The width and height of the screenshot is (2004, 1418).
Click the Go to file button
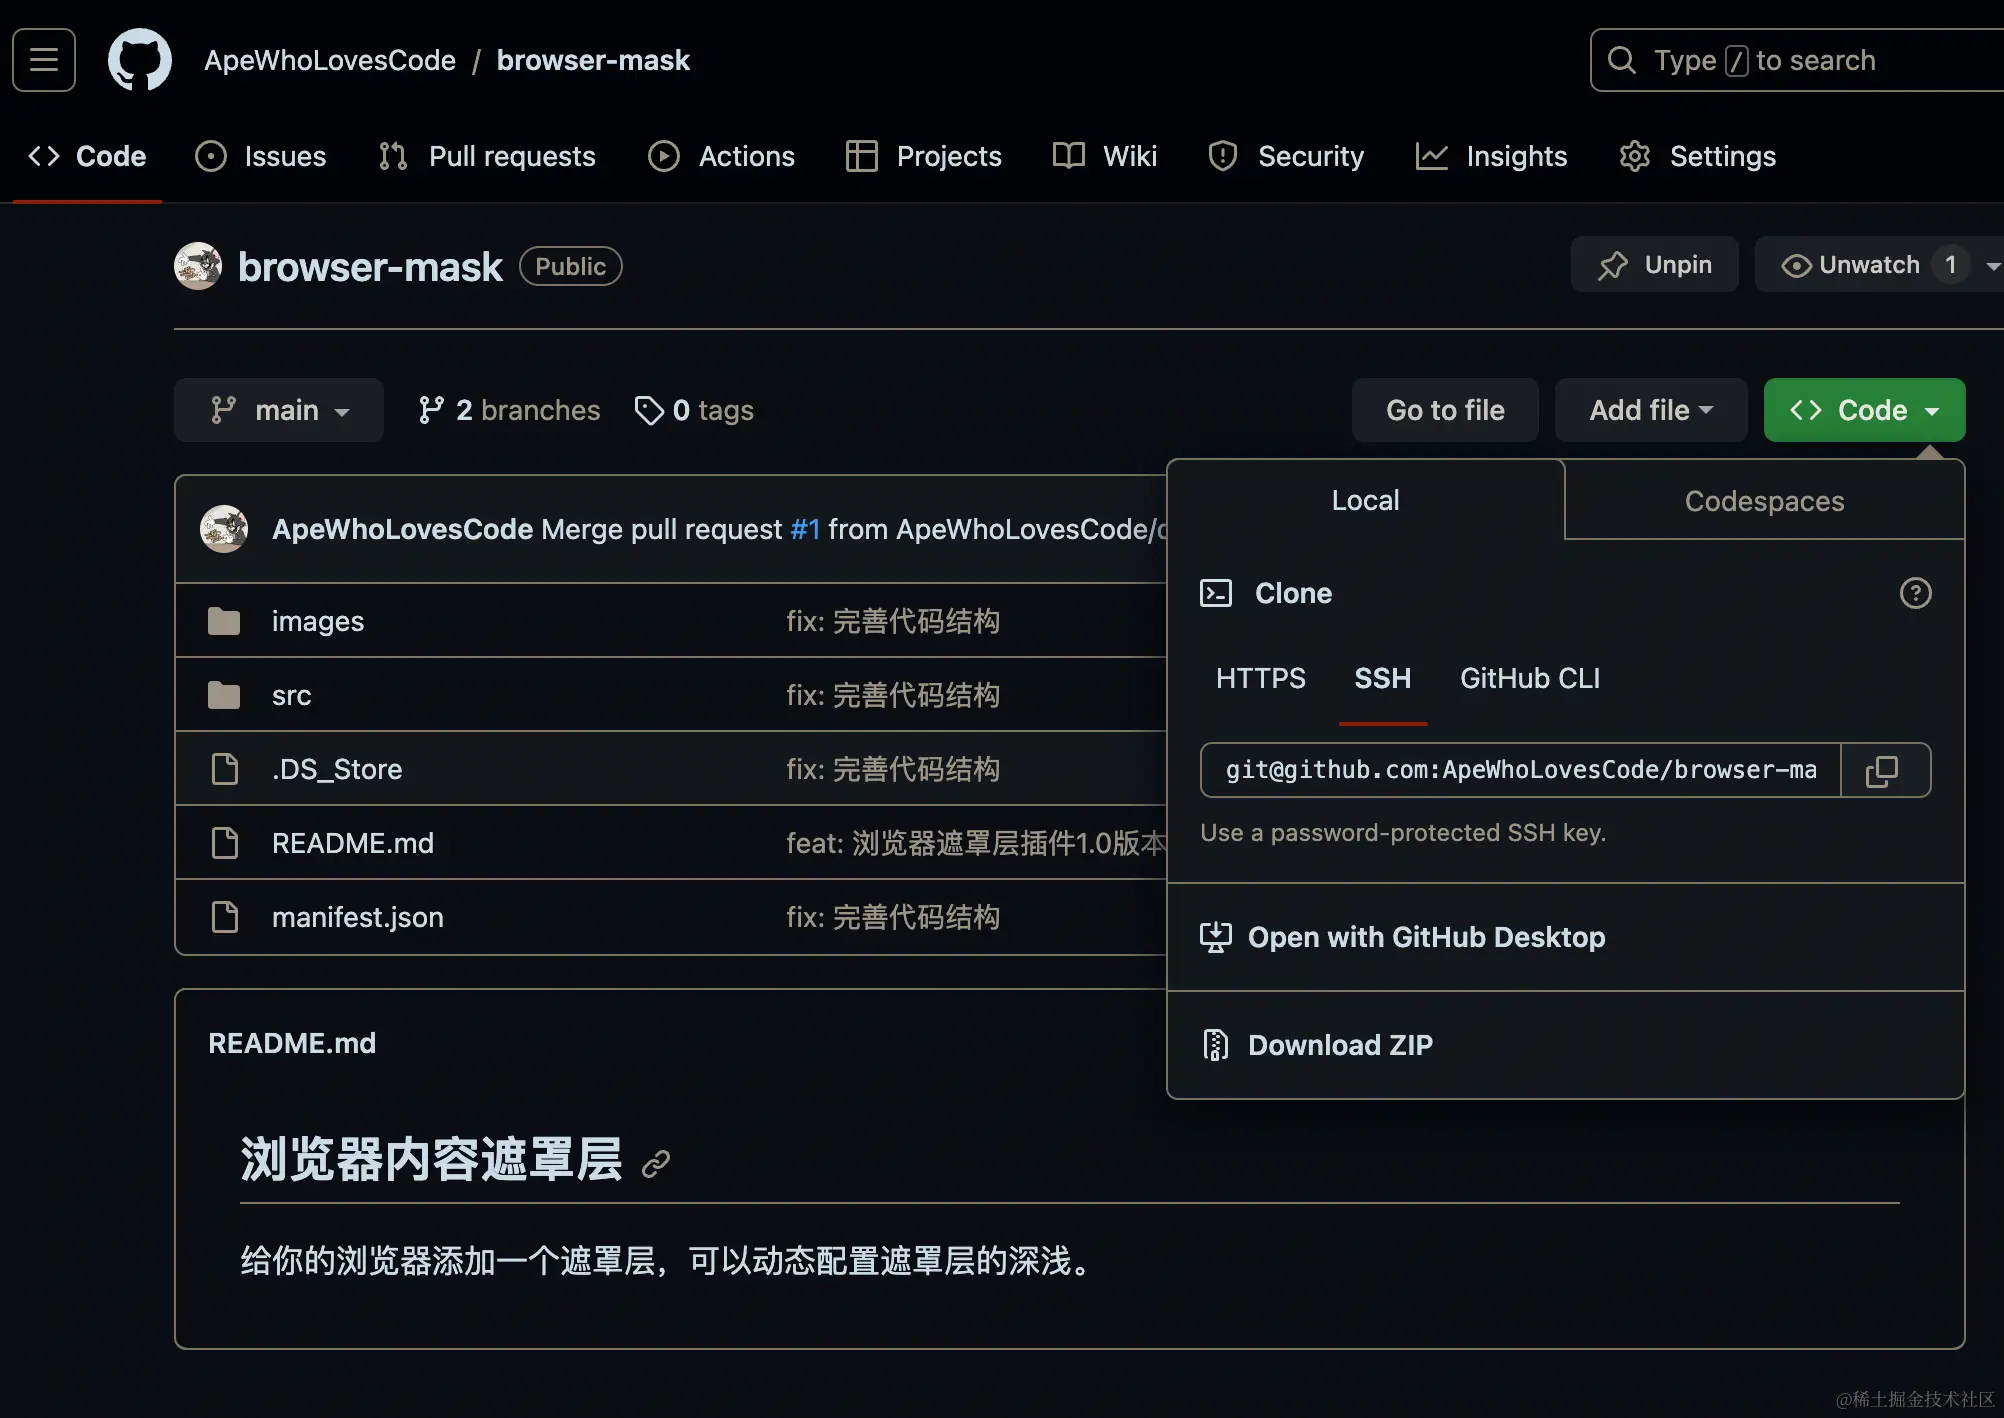[x=1445, y=410]
